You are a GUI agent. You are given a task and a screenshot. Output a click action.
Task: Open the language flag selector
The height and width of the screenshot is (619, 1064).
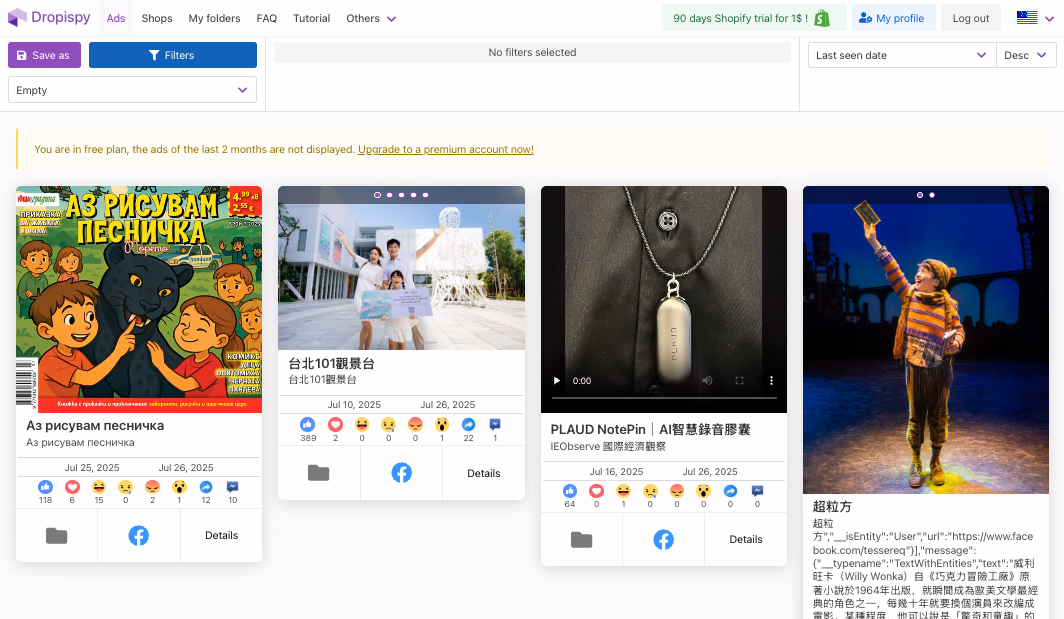coord(1035,18)
